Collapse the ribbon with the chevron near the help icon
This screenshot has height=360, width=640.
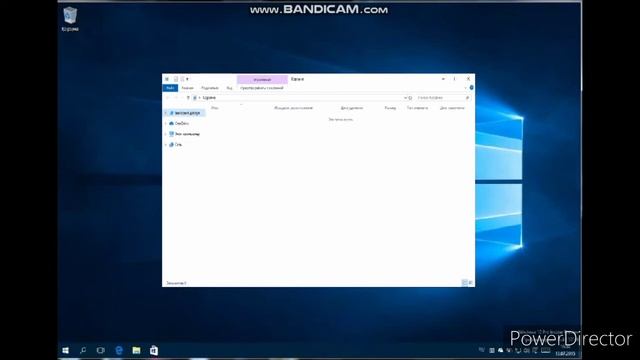pos(465,88)
